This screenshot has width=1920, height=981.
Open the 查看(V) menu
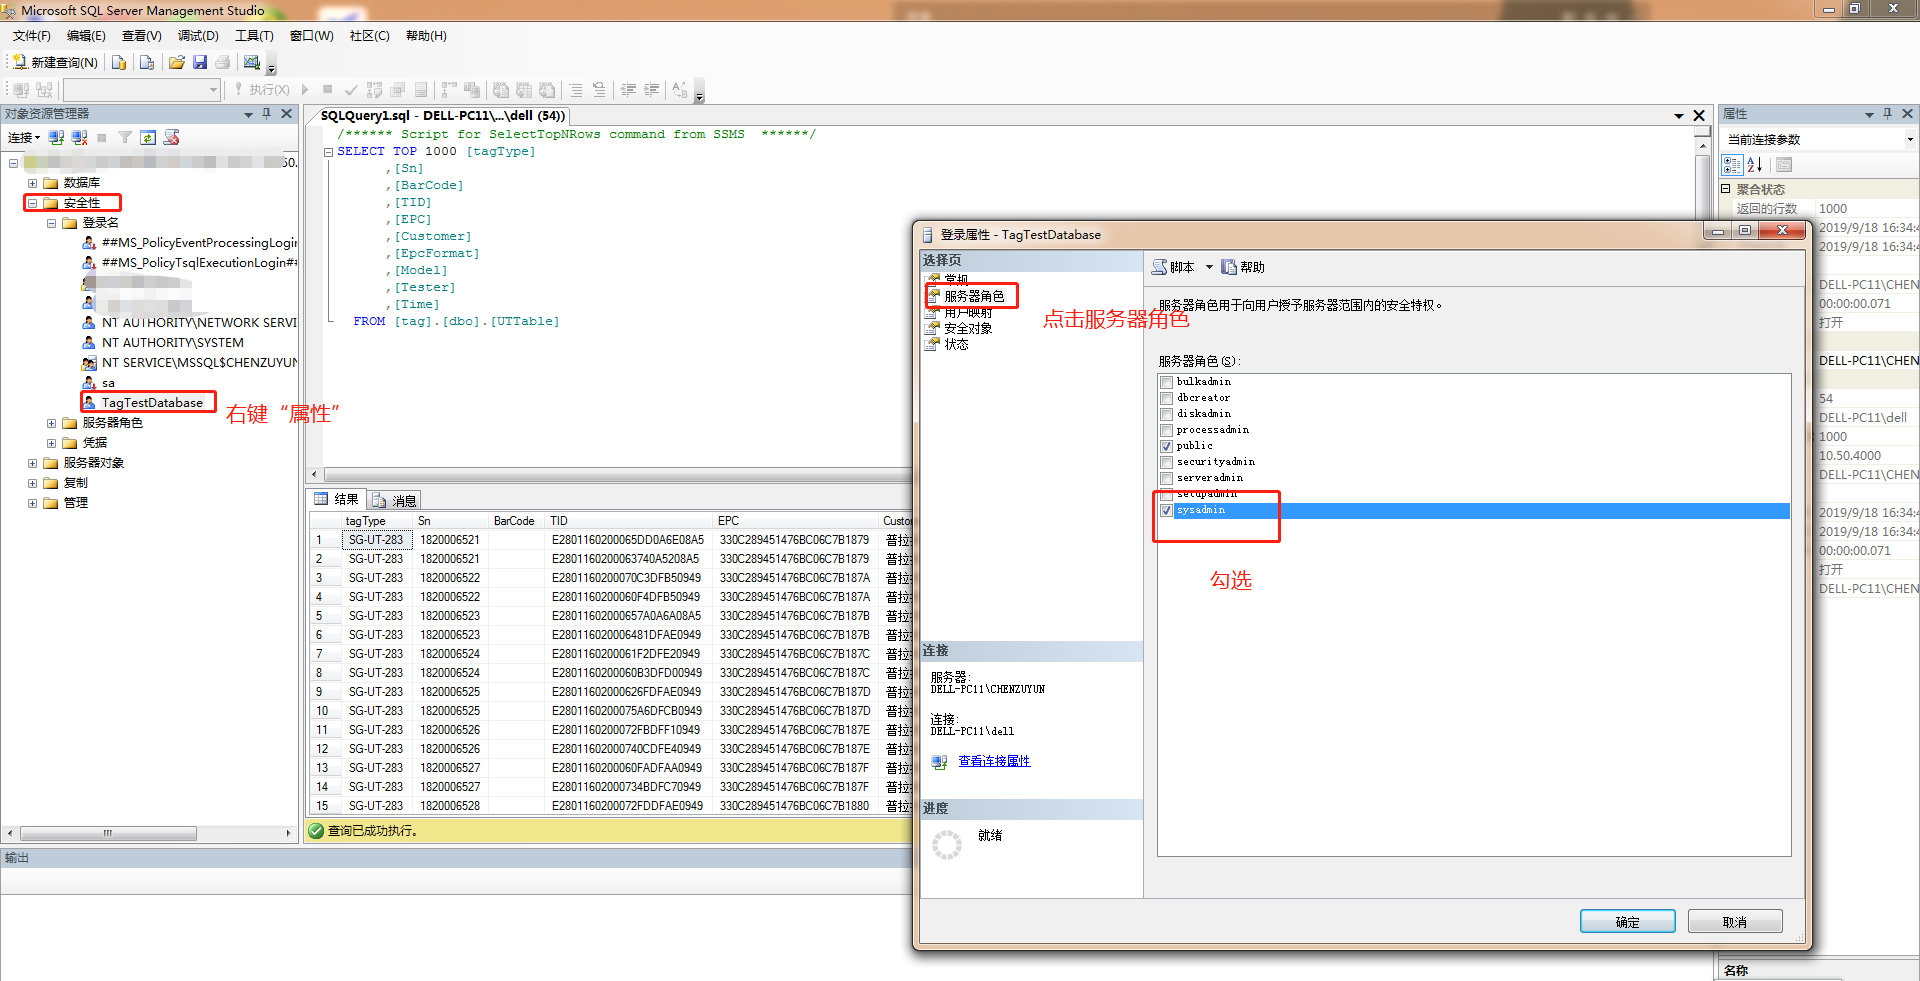coord(141,36)
